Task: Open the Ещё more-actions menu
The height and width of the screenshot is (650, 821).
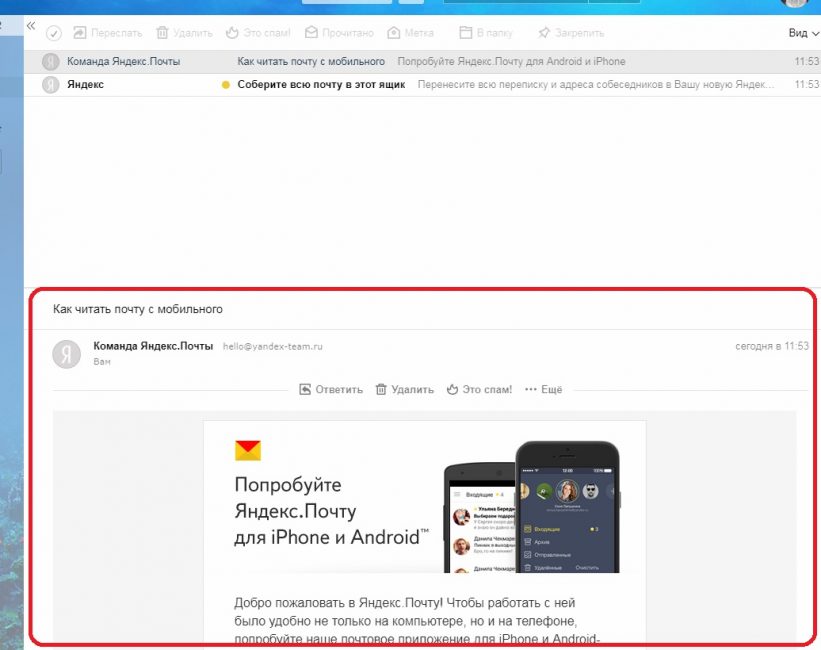Action: tap(543, 390)
